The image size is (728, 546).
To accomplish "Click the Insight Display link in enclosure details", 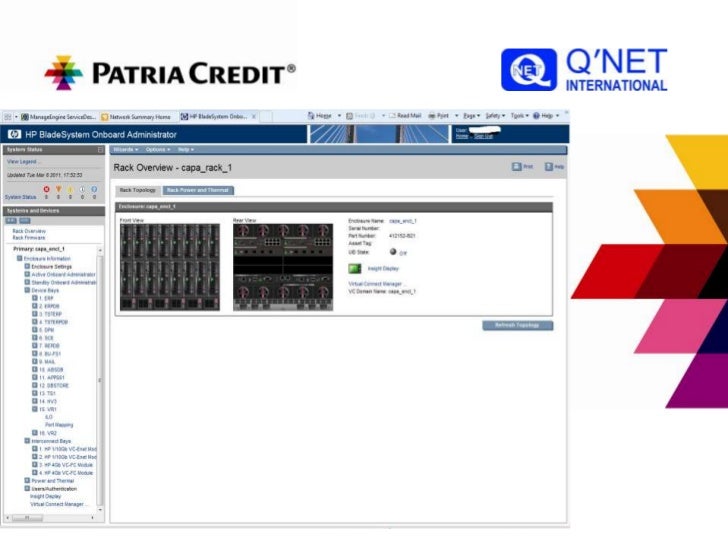I will 383,268.
